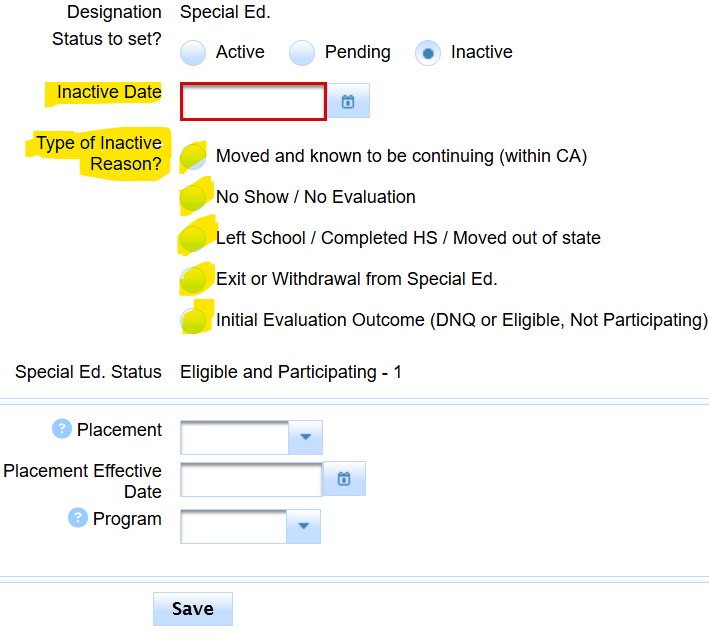This screenshot has width=709, height=638.
Task: Select the Inactive status radio button
Action: [x=428, y=53]
